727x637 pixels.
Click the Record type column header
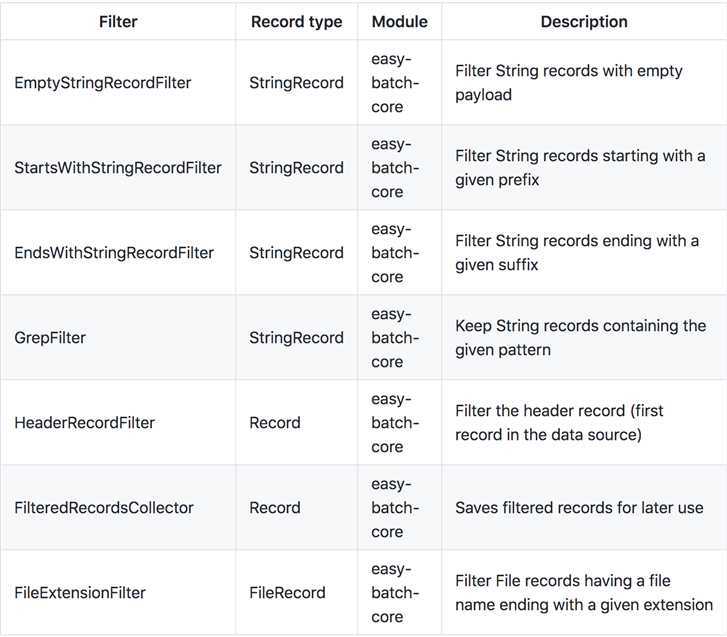click(297, 22)
